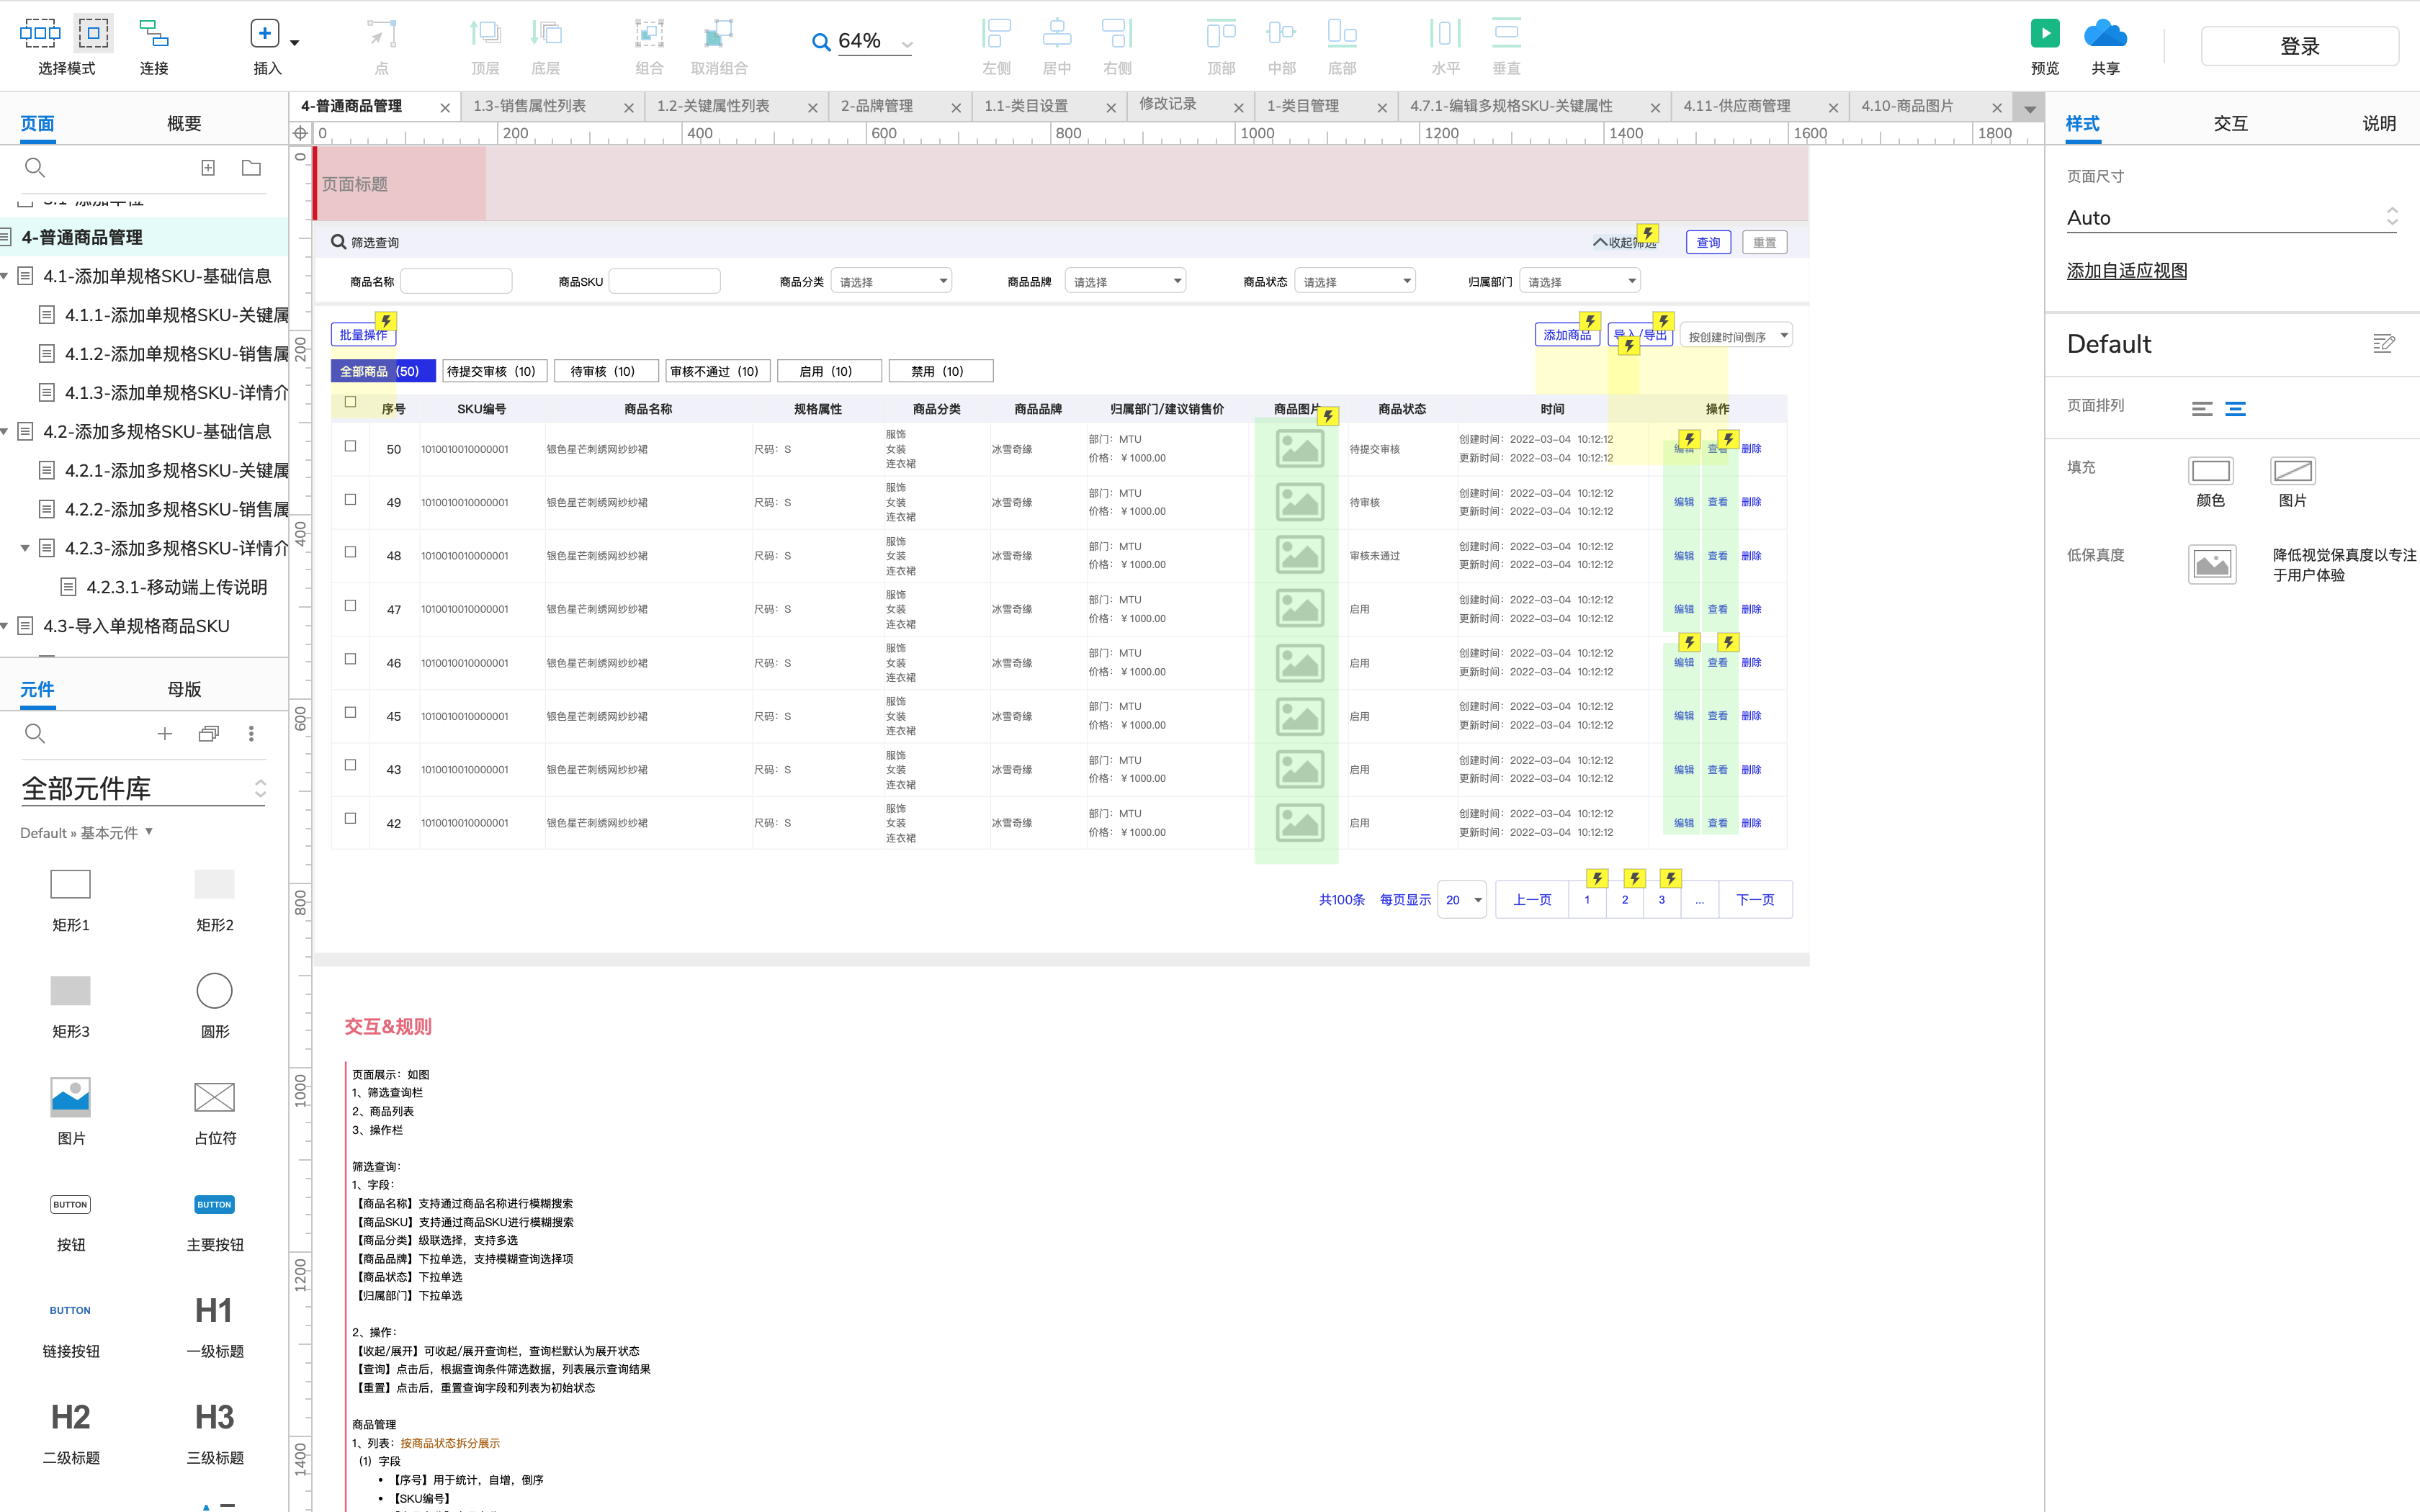The image size is (2420, 1512).
Task: Switch to the 交互 interactions tab
Action: [x=2230, y=124]
